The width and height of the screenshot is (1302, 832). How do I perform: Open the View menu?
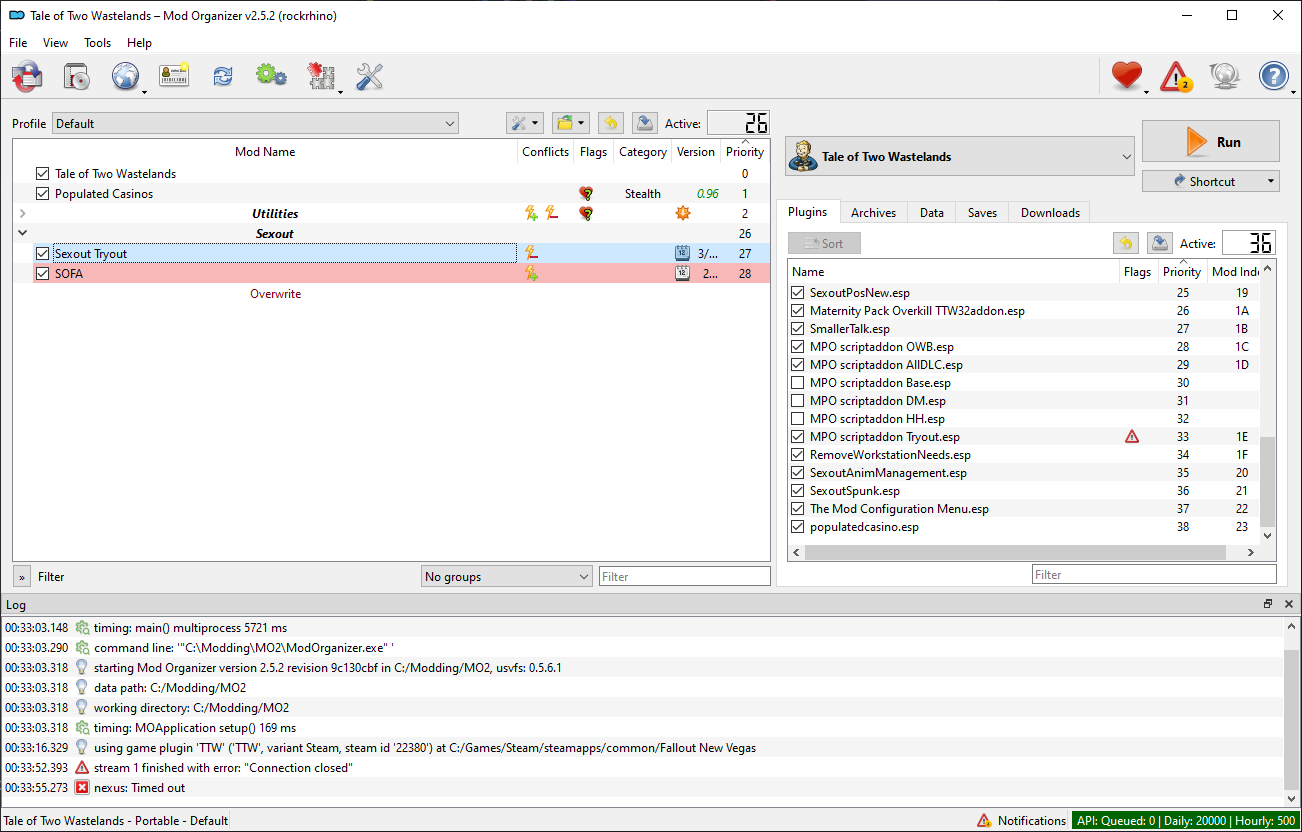(x=56, y=43)
